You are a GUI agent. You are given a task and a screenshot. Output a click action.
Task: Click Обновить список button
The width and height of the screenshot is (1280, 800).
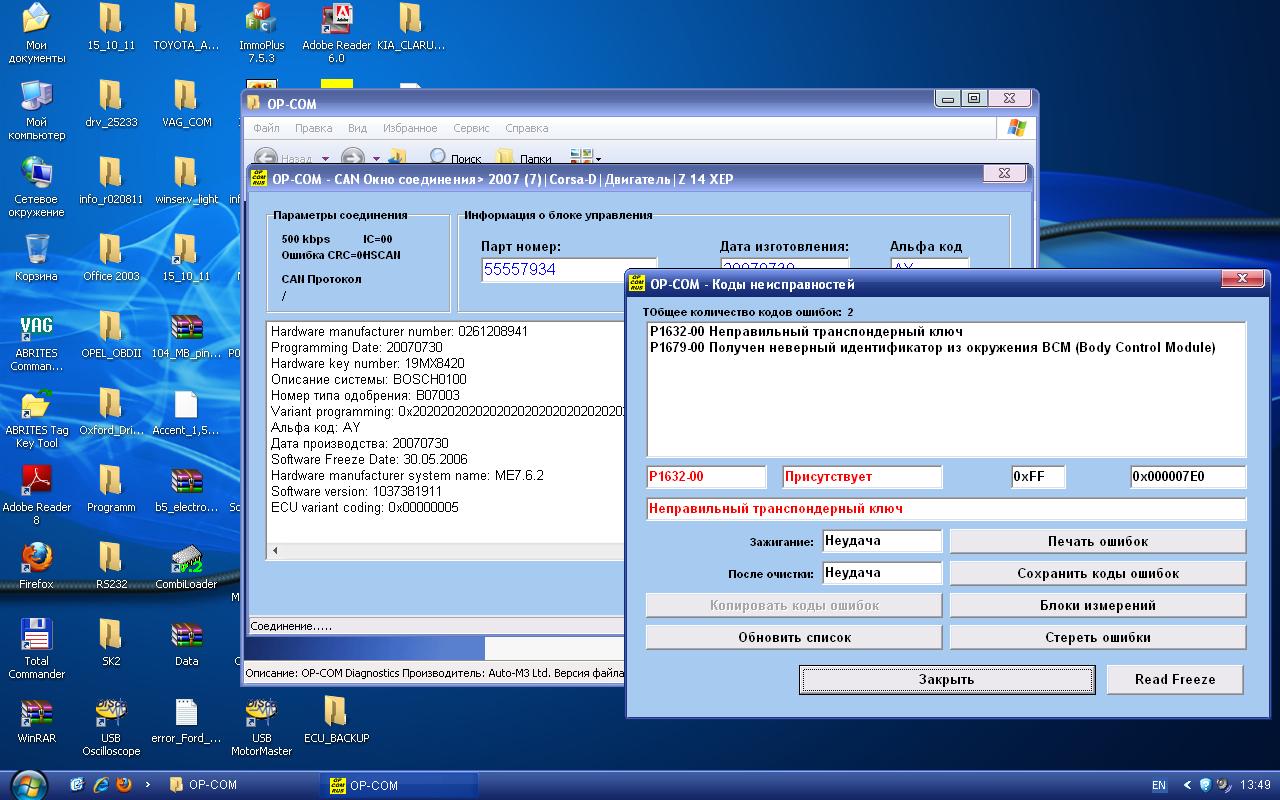click(794, 637)
